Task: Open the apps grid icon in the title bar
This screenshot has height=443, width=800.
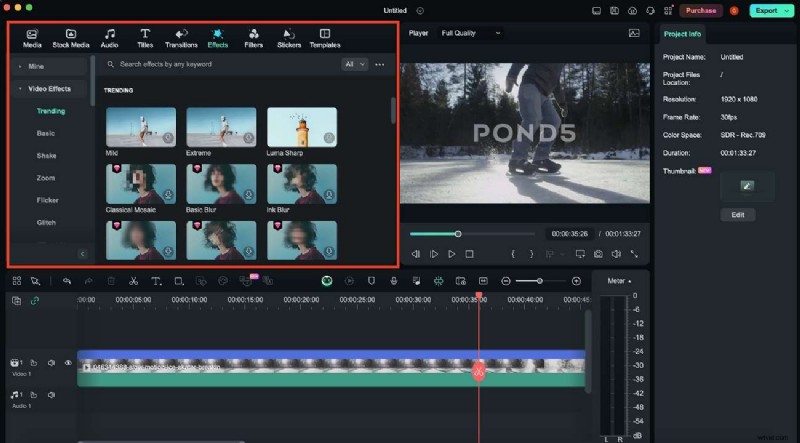Action: (668, 11)
